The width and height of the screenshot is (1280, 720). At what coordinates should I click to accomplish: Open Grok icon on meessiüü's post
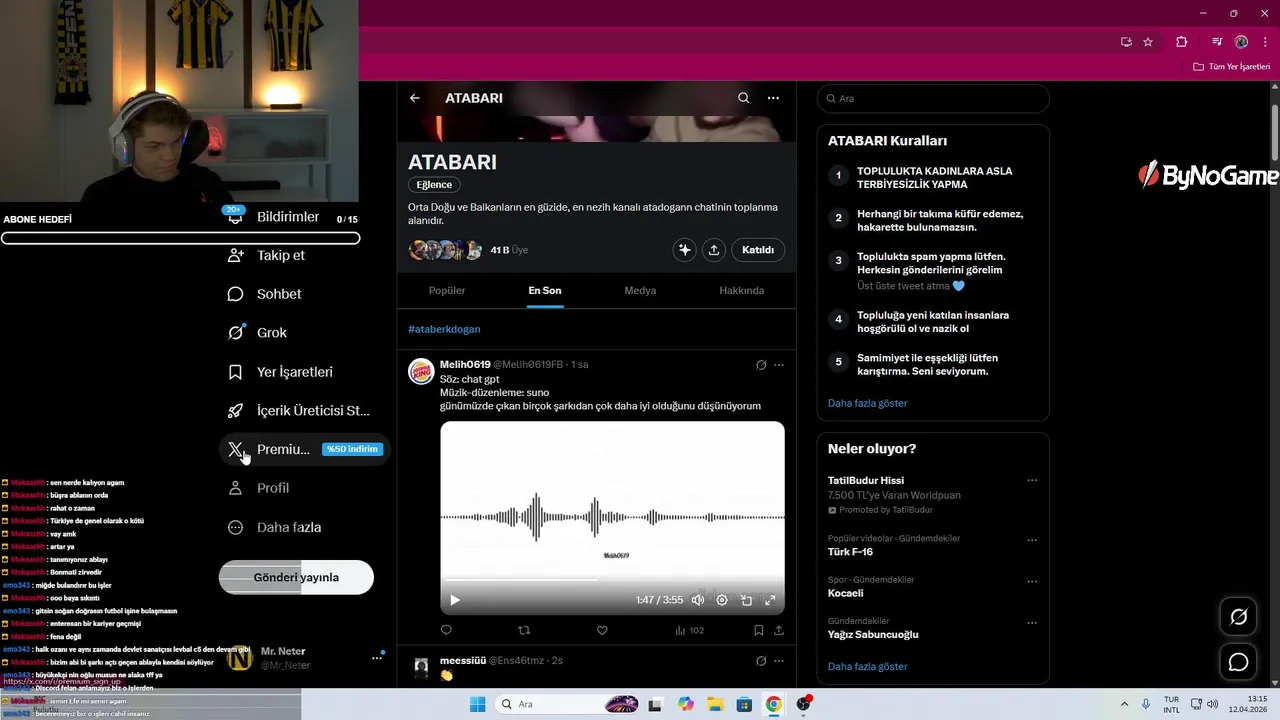[x=761, y=661]
